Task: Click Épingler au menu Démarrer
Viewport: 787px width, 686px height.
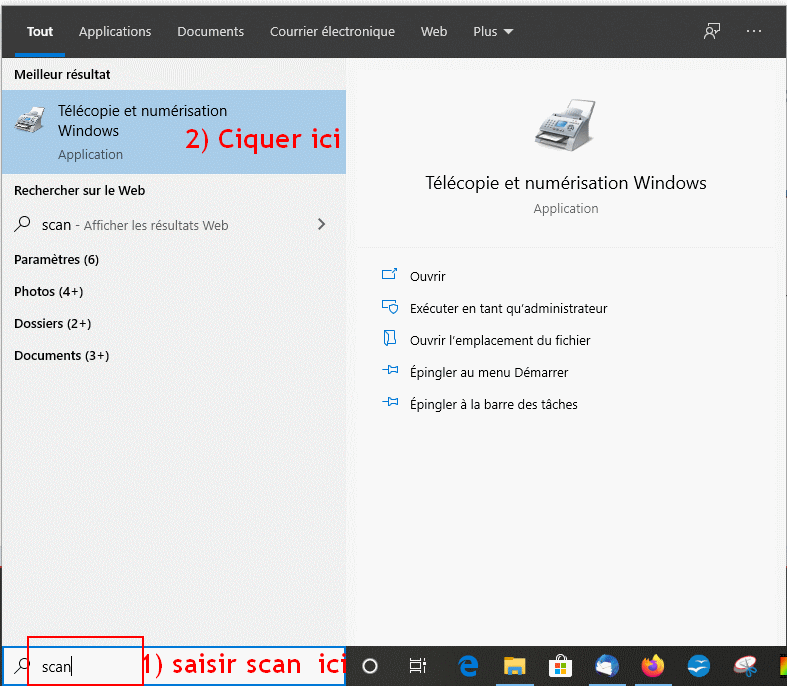Action: 489,373
